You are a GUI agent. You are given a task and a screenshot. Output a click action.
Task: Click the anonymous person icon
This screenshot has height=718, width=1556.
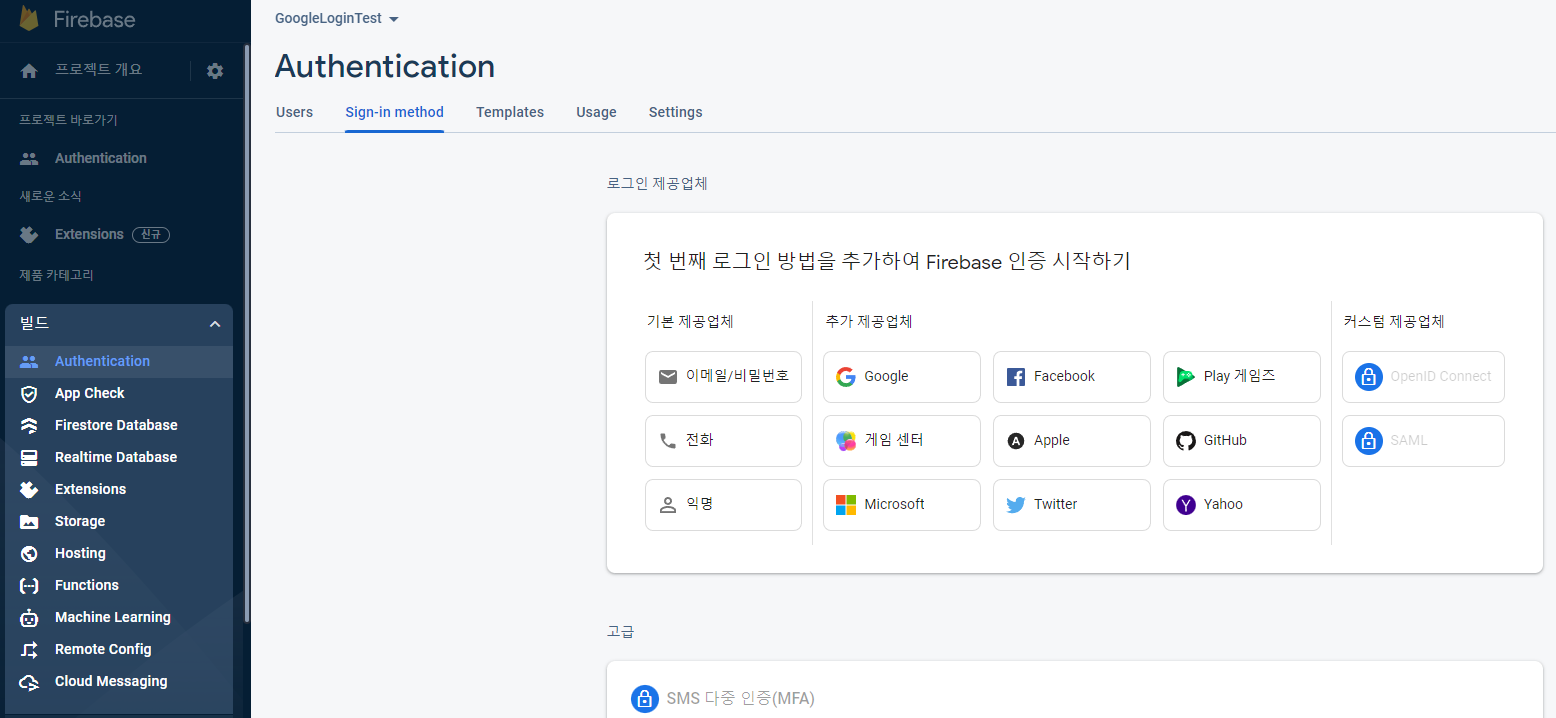click(668, 505)
